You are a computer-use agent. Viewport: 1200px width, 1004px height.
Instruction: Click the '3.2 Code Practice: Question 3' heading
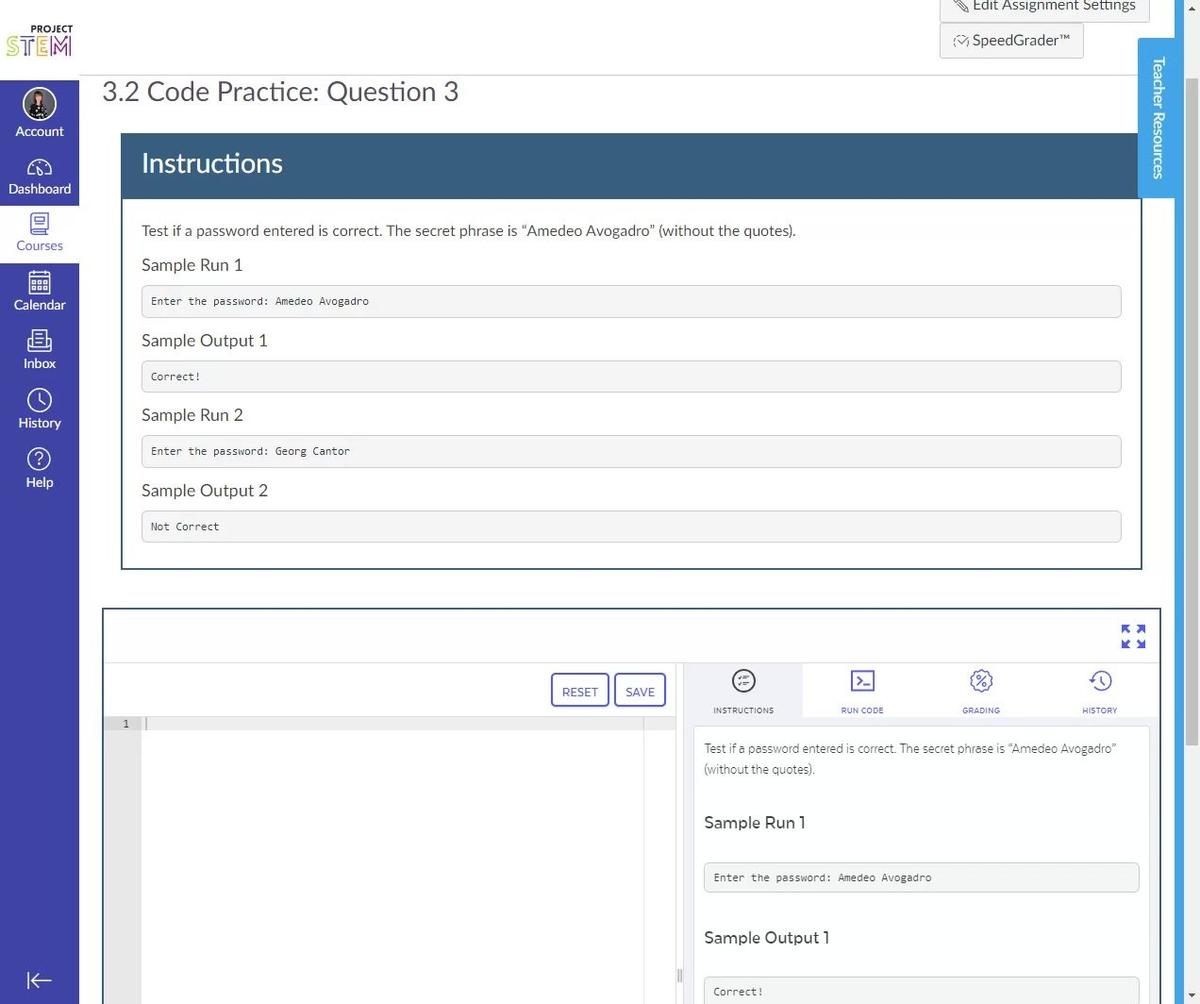280,92
